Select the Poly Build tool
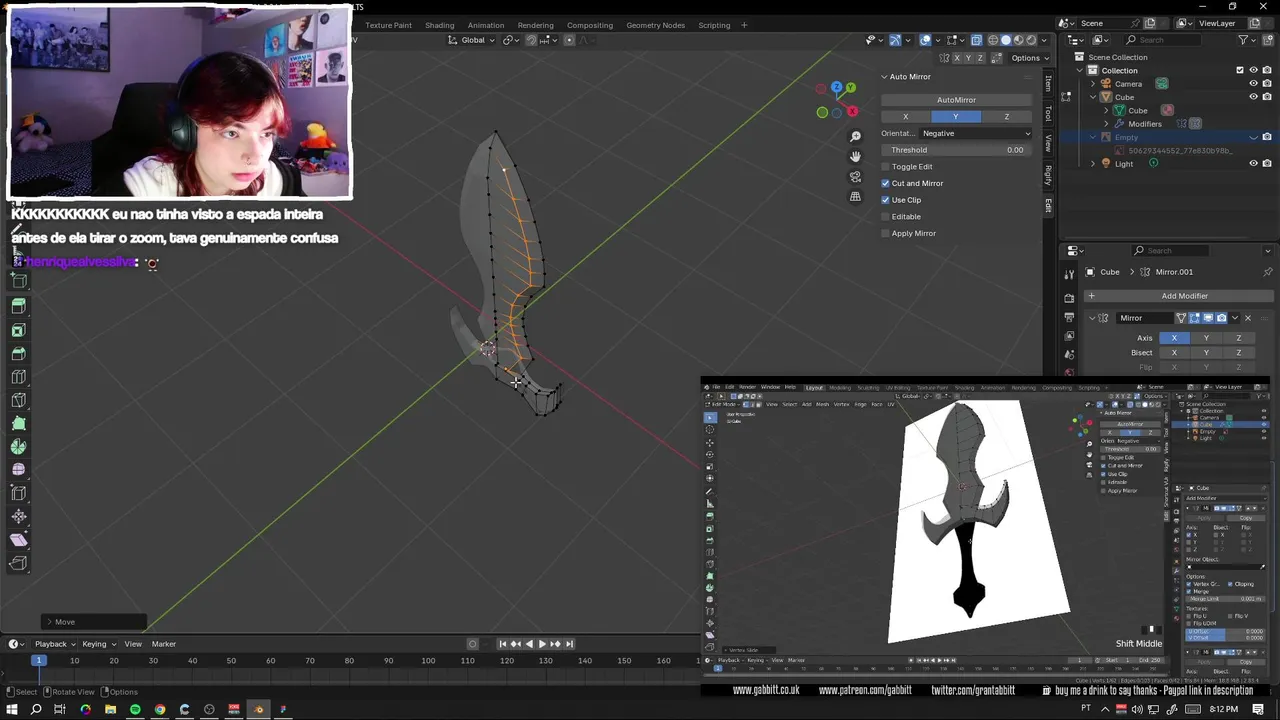 (x=18, y=423)
